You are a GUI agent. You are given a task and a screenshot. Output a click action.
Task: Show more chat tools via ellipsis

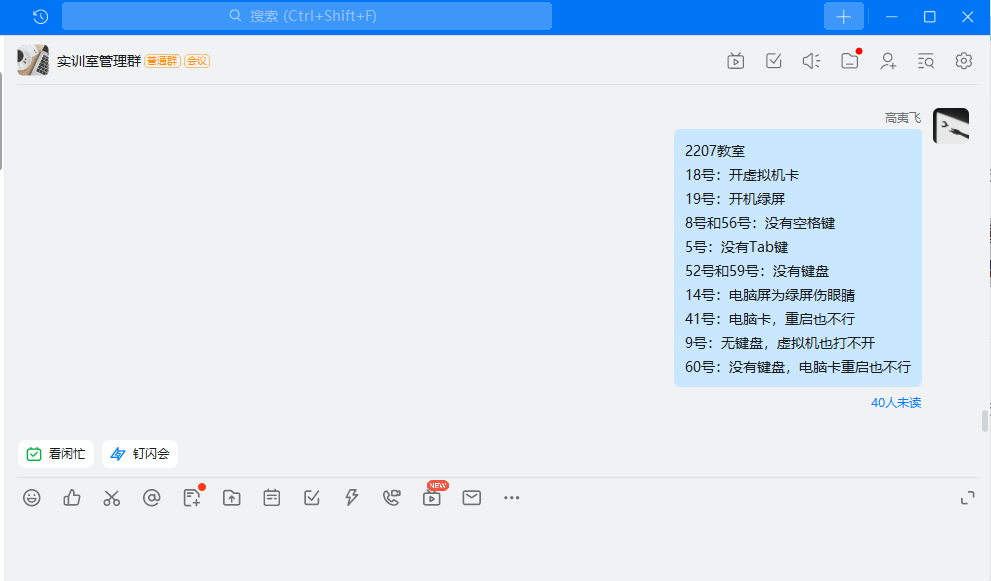point(512,497)
